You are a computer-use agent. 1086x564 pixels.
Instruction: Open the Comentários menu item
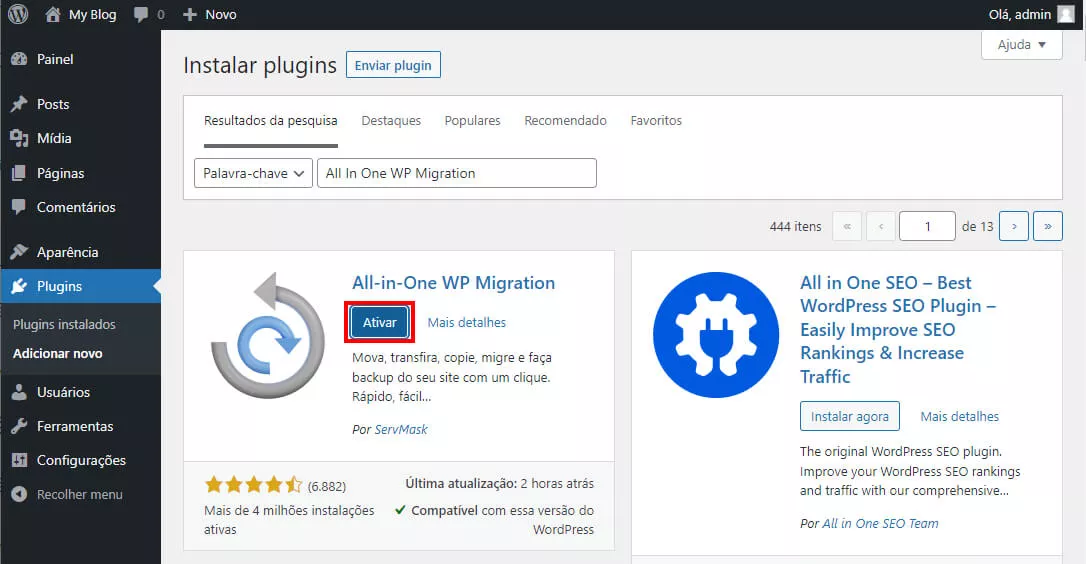tap(80, 207)
